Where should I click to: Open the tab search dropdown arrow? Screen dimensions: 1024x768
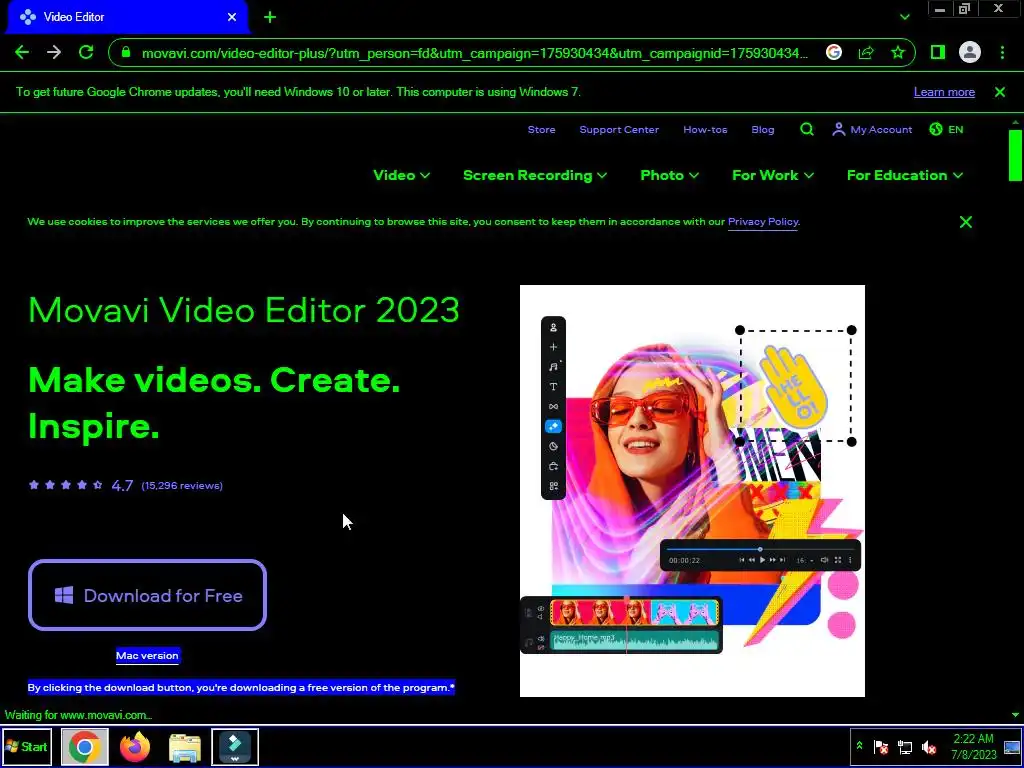click(x=904, y=17)
